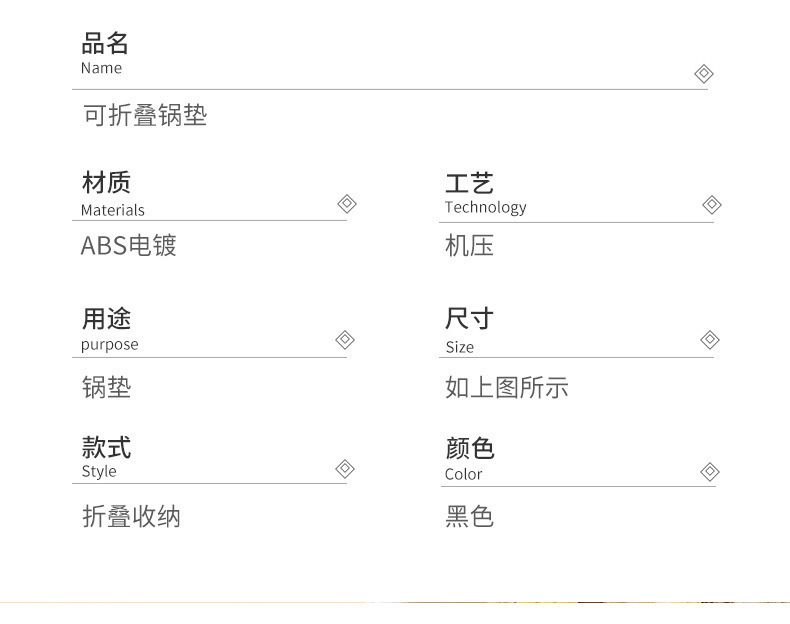Click the 折叠收纳 style value

131,517
